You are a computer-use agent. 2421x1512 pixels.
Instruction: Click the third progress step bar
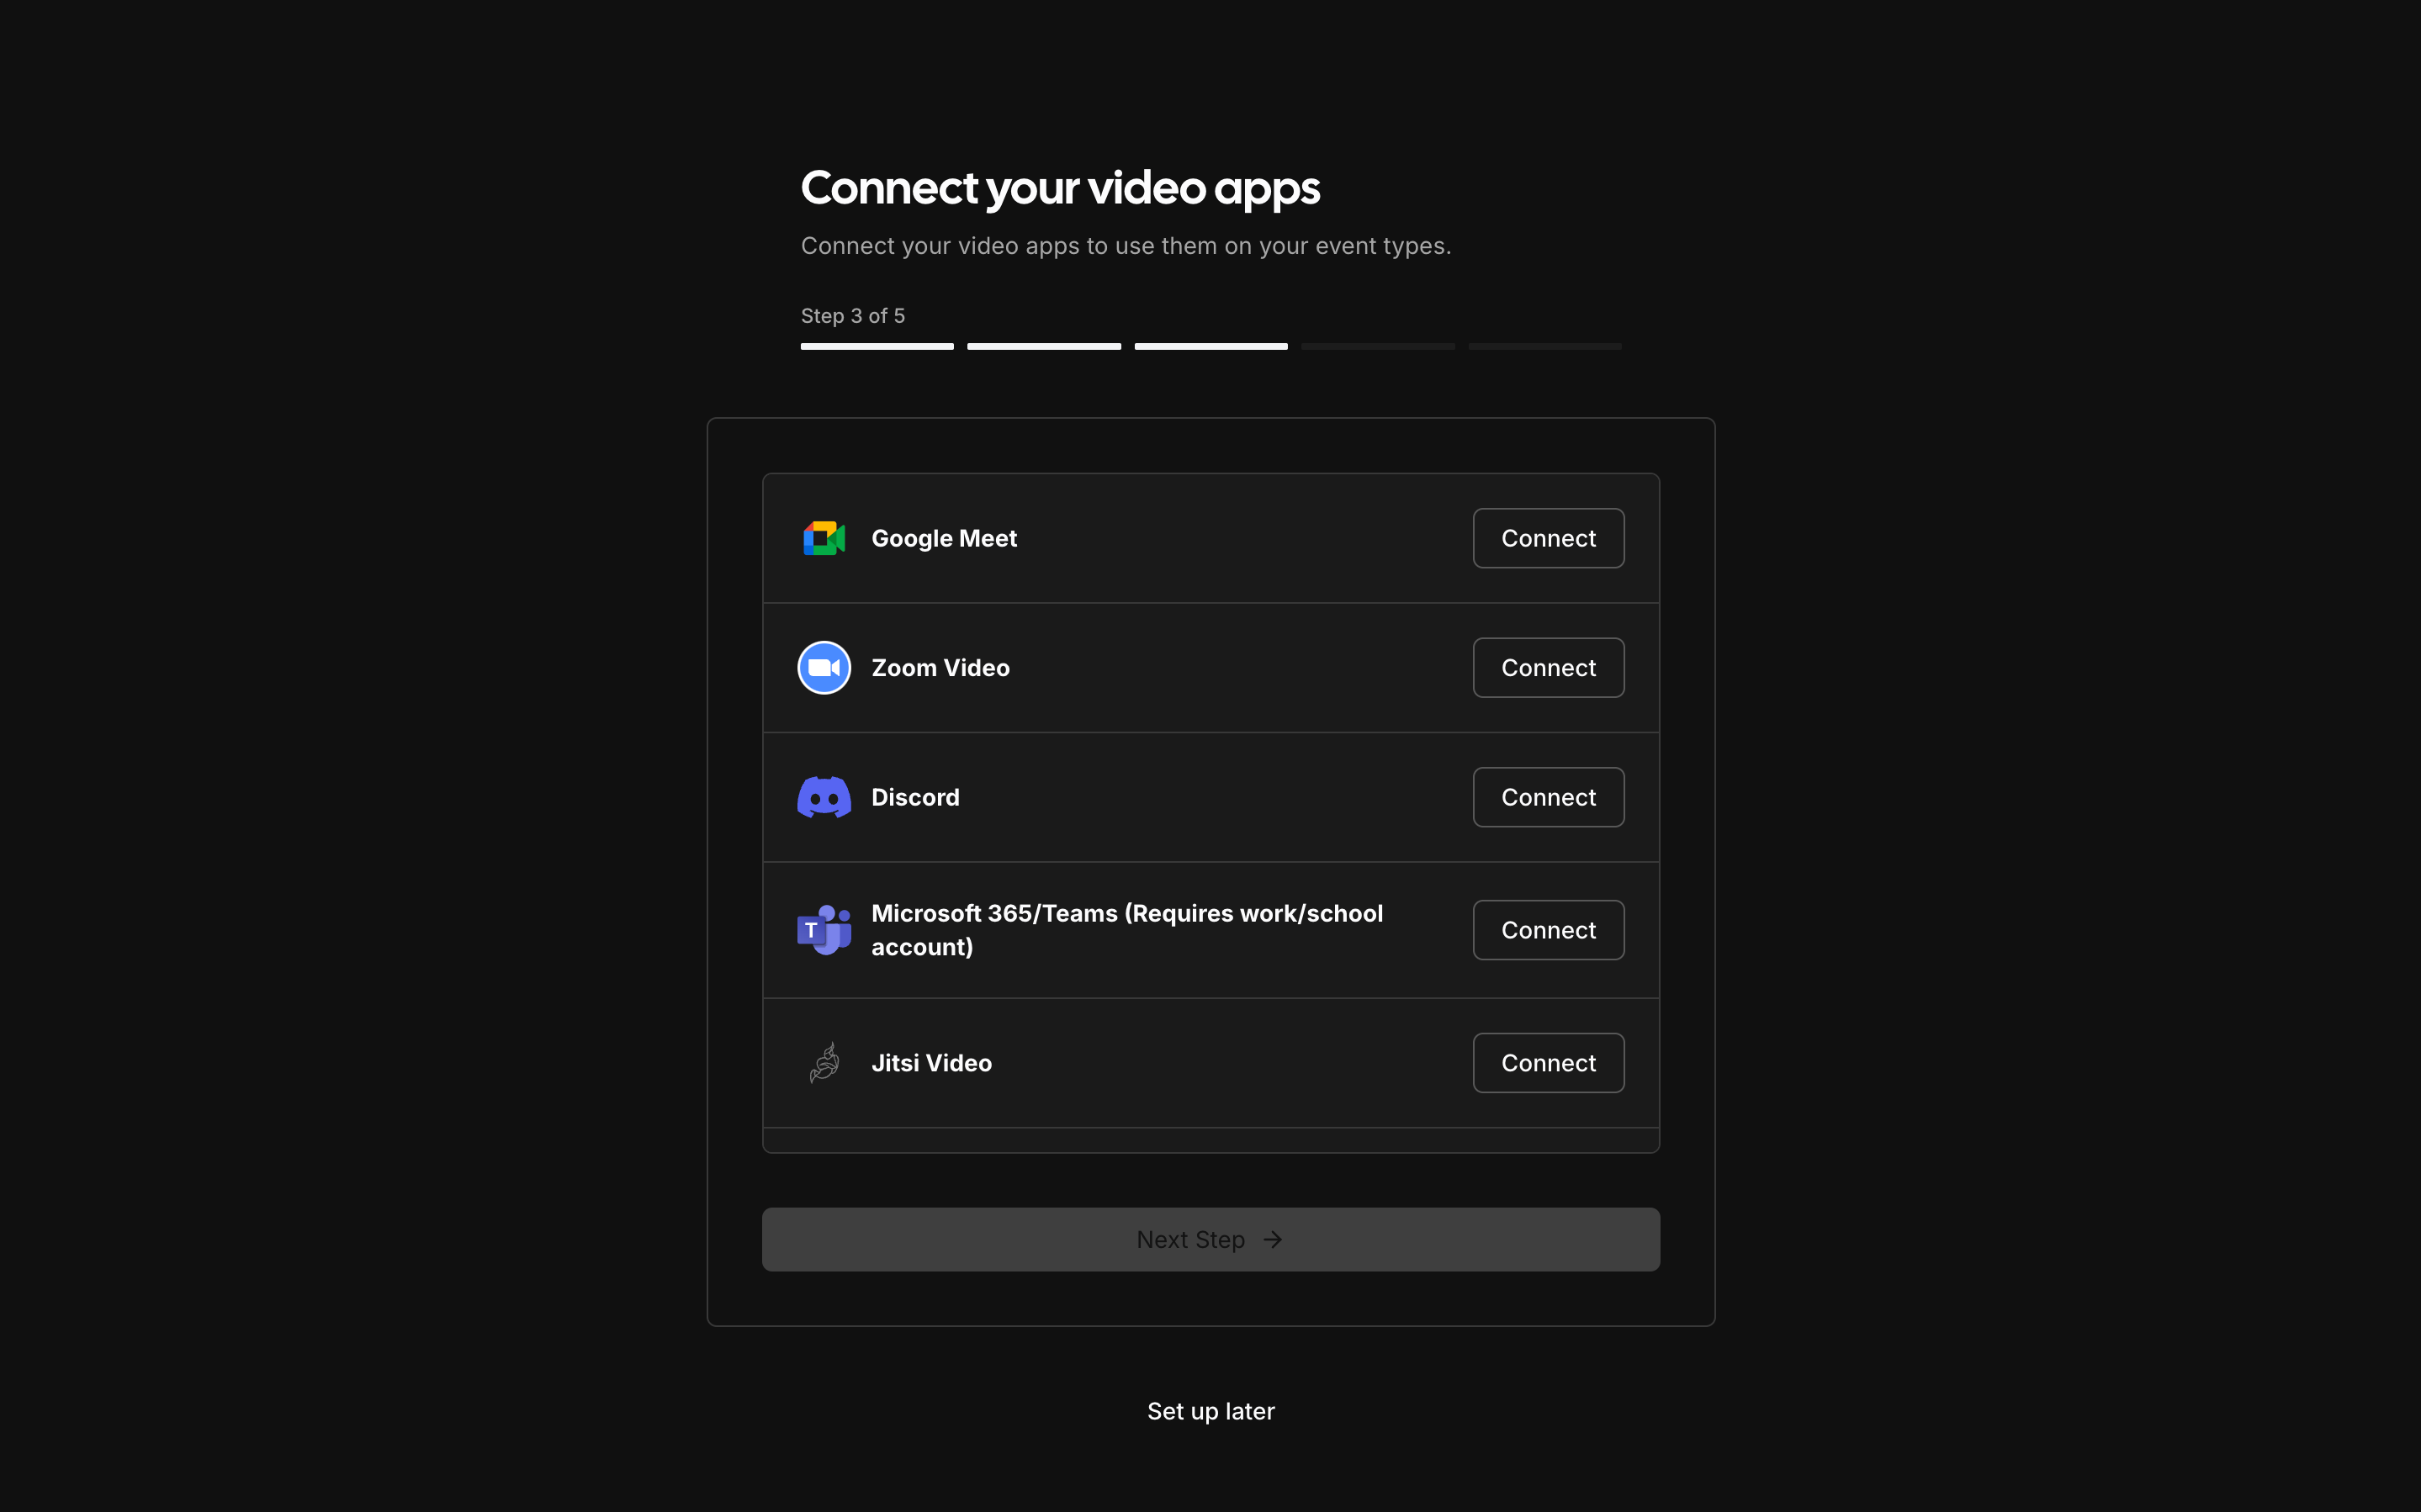tap(1210, 346)
